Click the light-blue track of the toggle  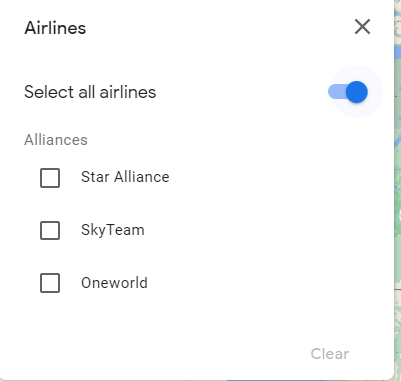[x=337, y=92]
